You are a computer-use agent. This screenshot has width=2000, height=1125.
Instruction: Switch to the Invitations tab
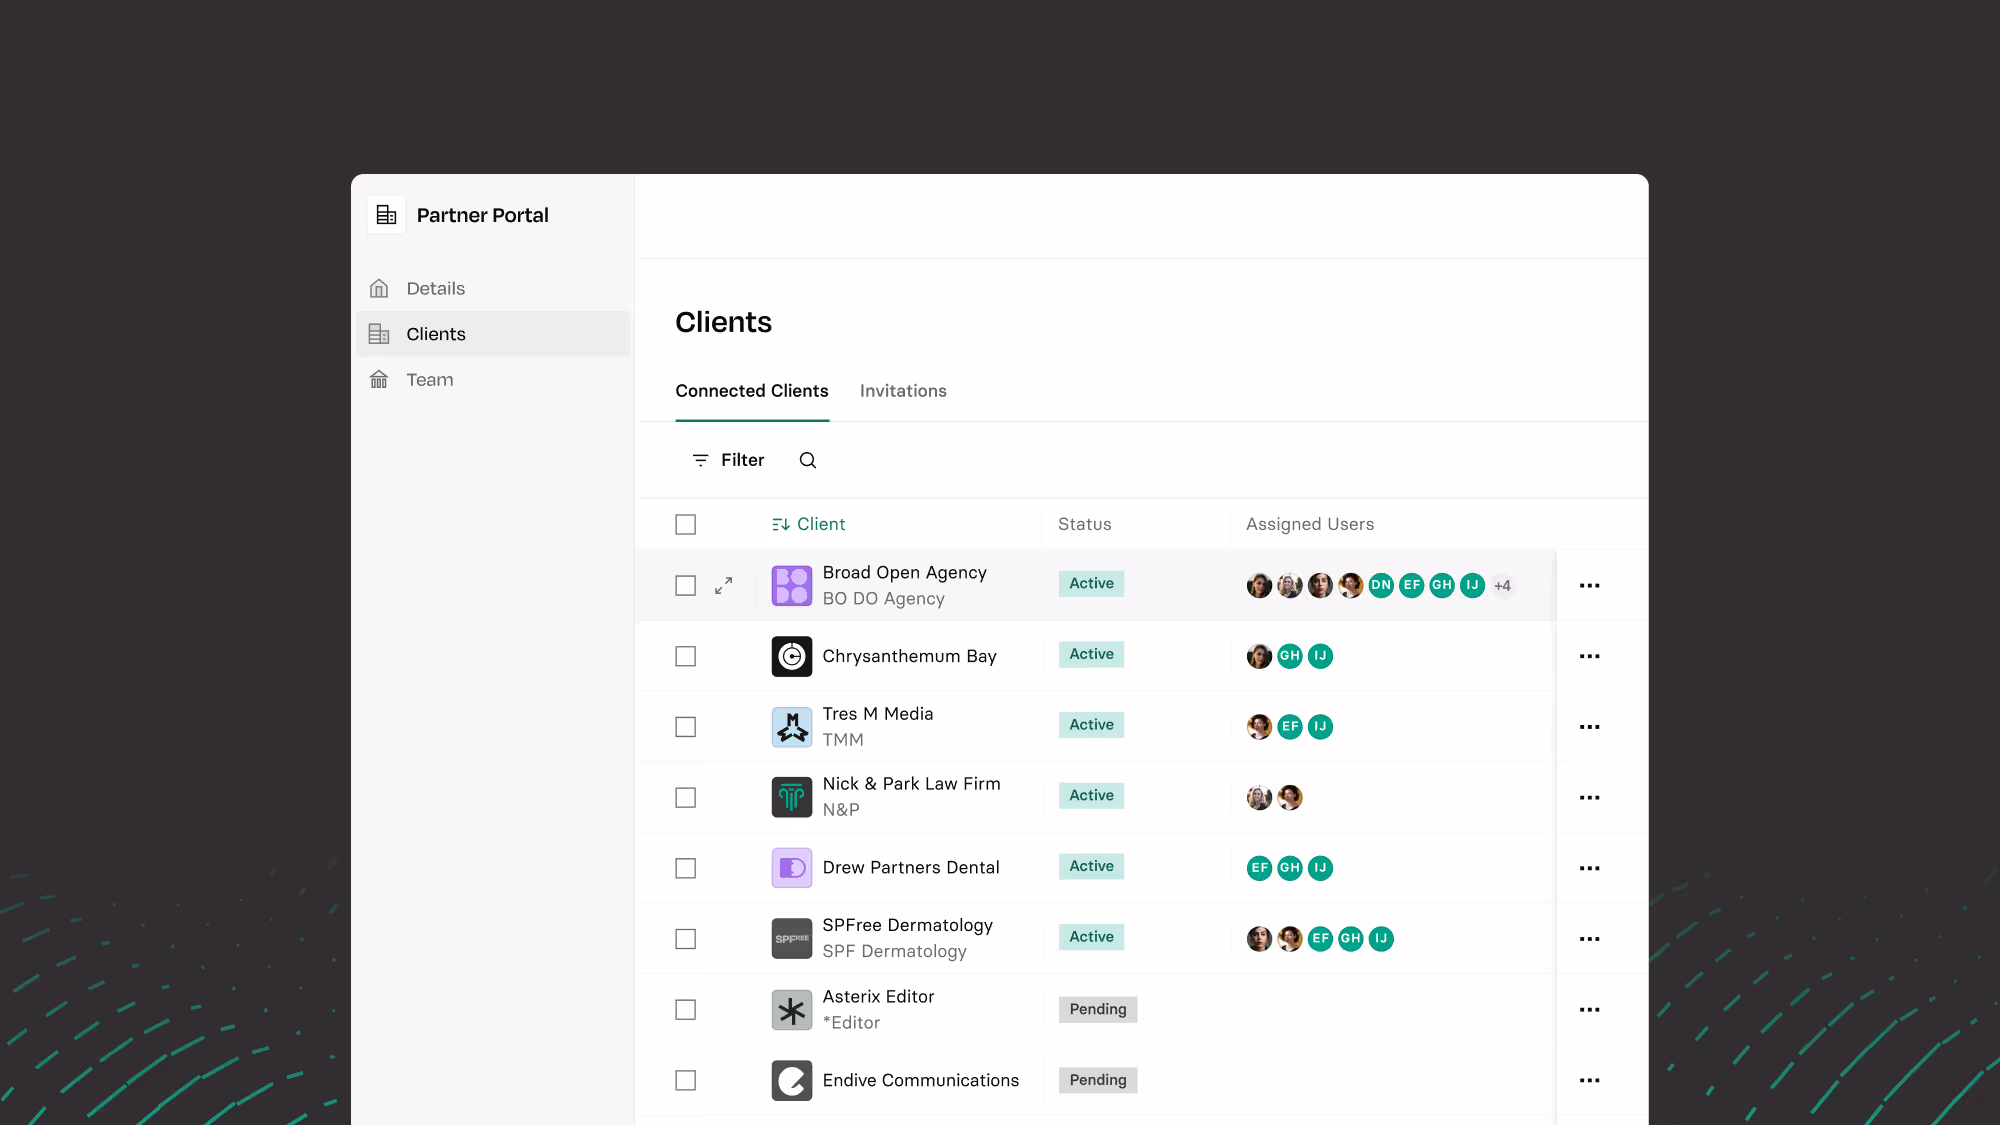click(902, 391)
